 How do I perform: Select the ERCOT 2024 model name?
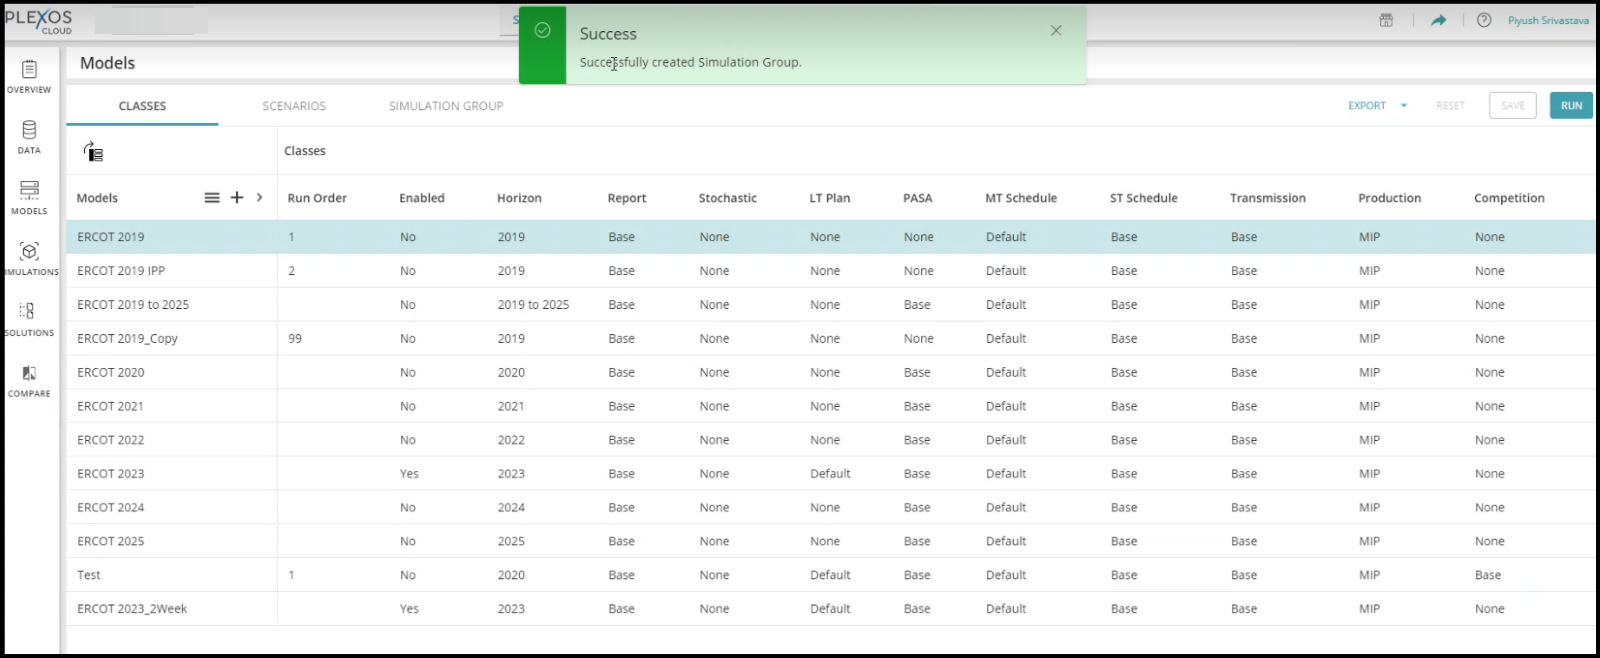111,508
